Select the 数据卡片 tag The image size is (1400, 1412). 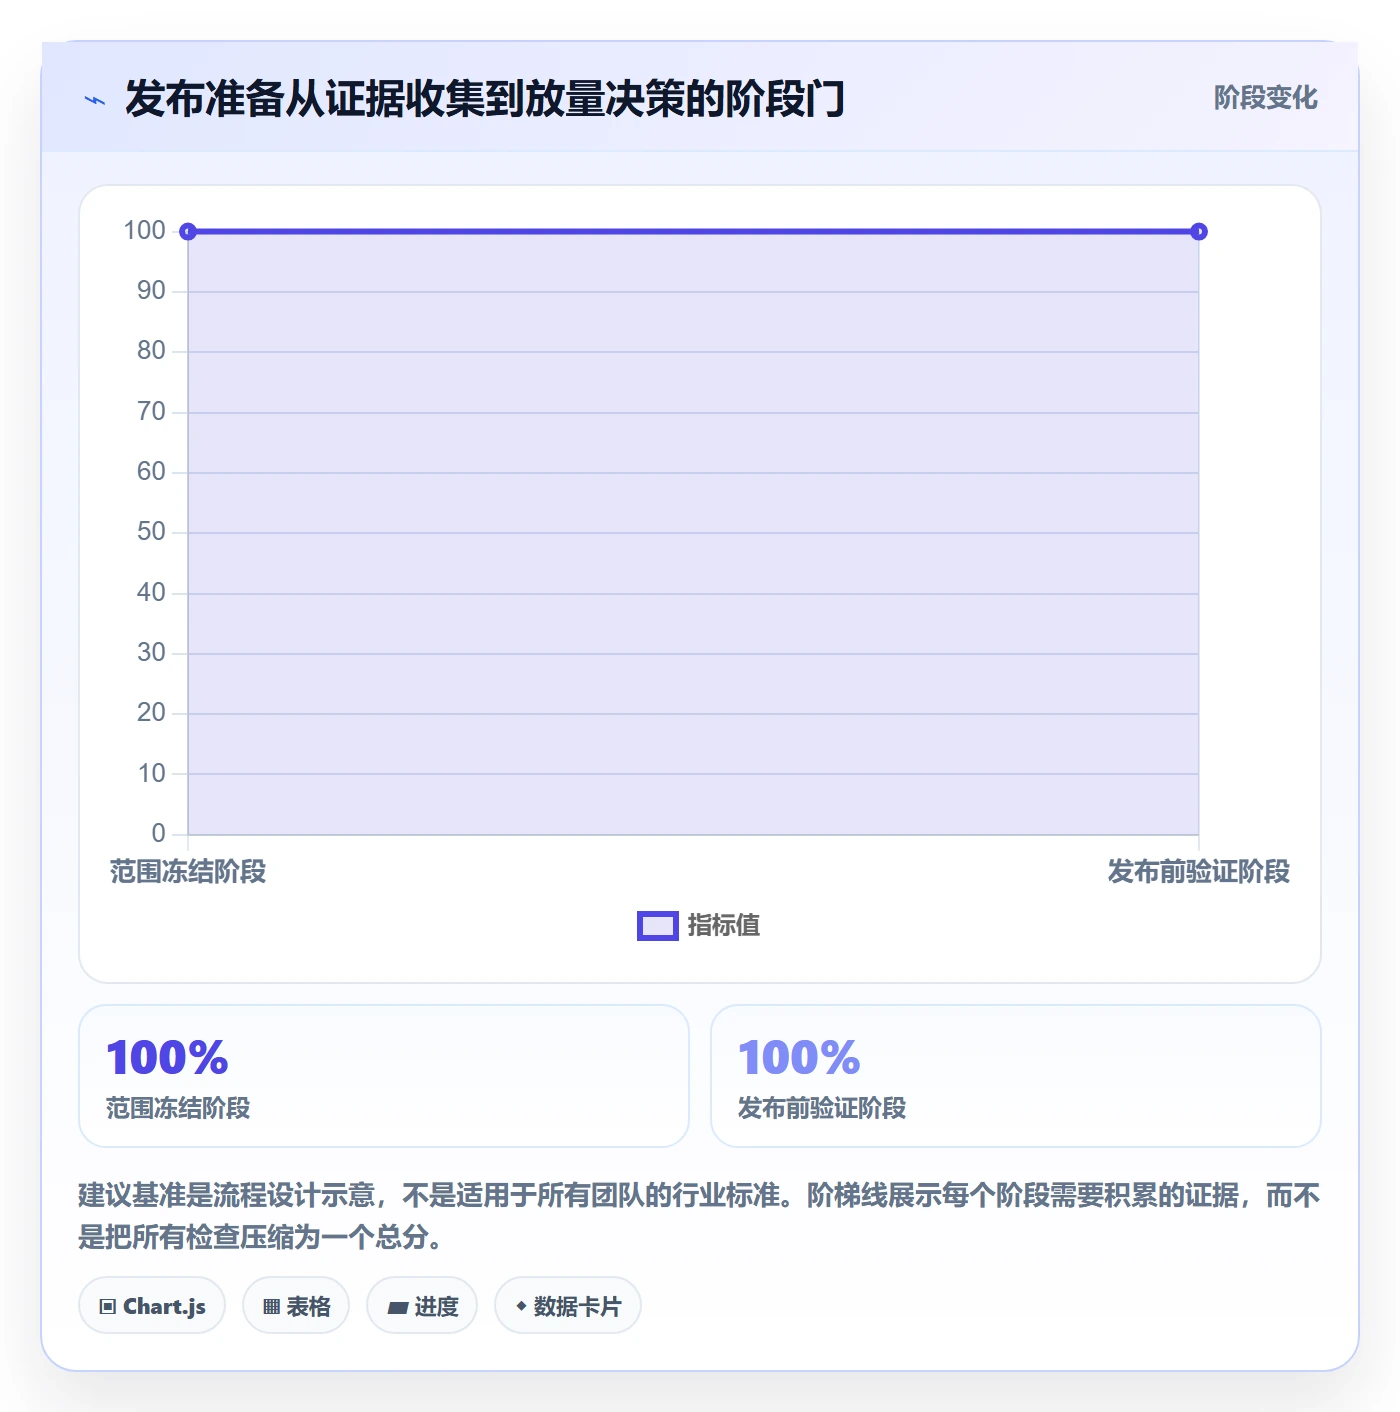568,1305
